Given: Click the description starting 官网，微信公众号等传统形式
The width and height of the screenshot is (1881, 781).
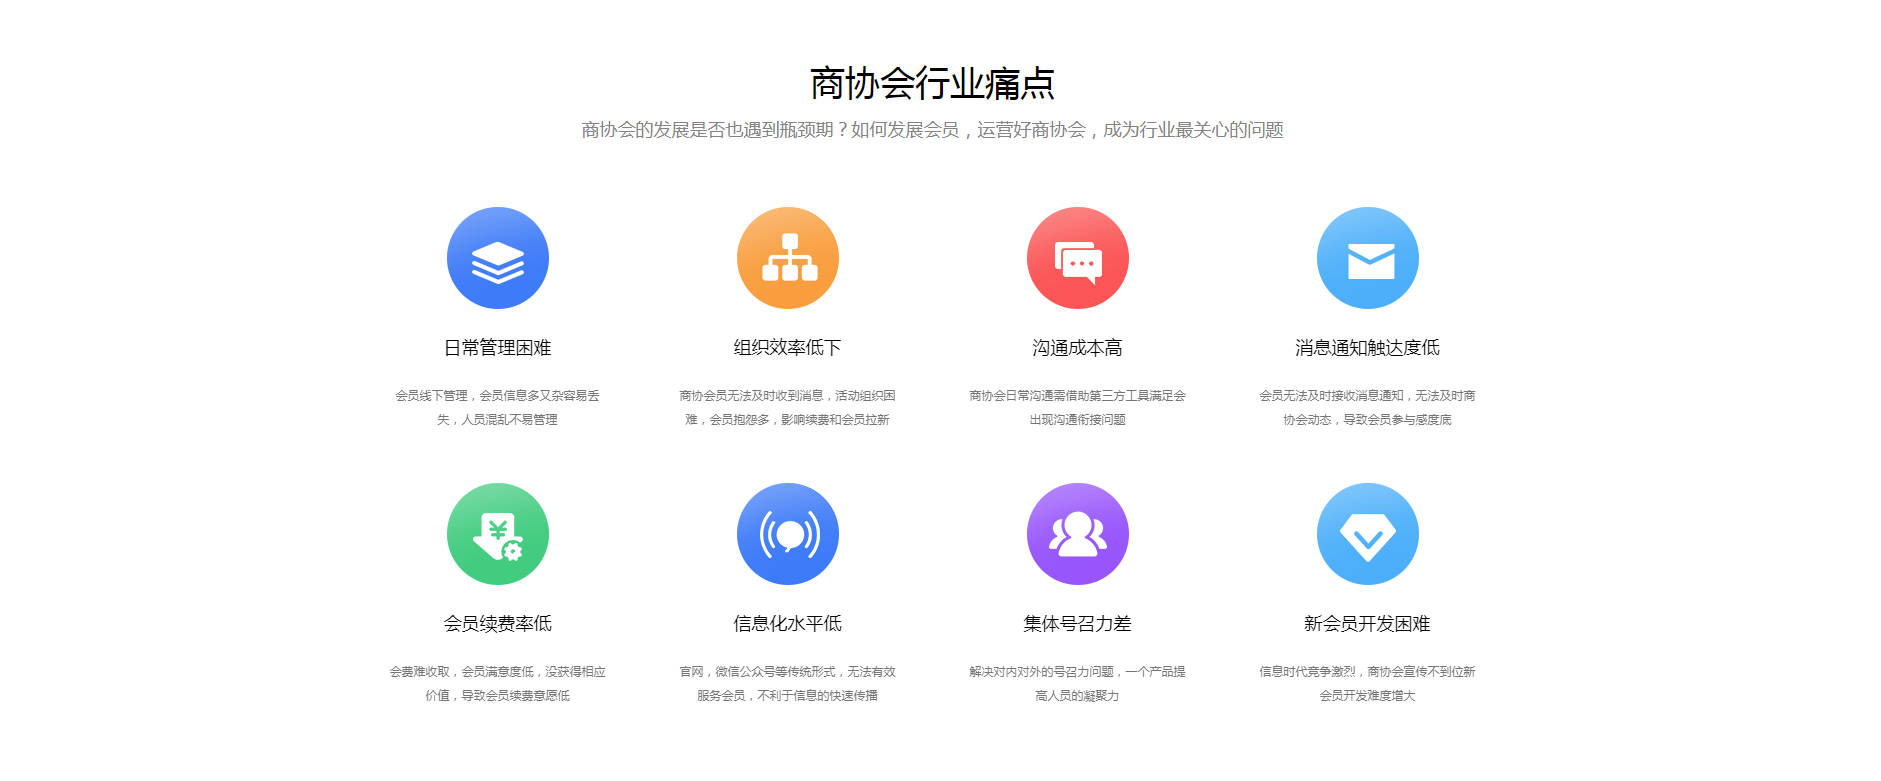Looking at the screenshot, I should click(788, 684).
